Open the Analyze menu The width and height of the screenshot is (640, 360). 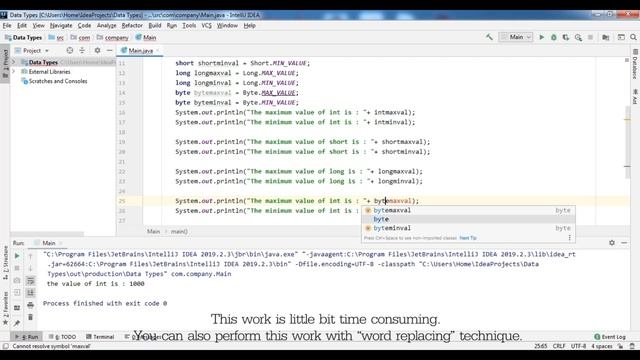pos(107,25)
